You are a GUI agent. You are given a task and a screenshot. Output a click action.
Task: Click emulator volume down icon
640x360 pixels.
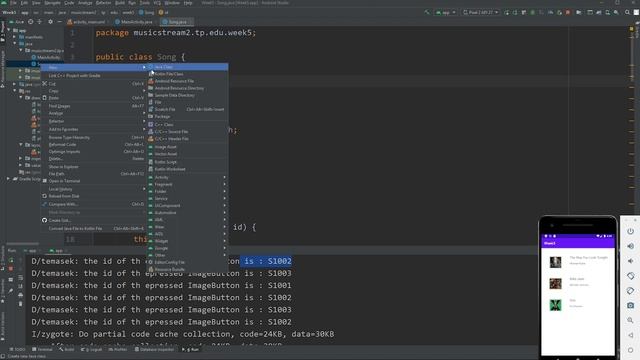630,261
